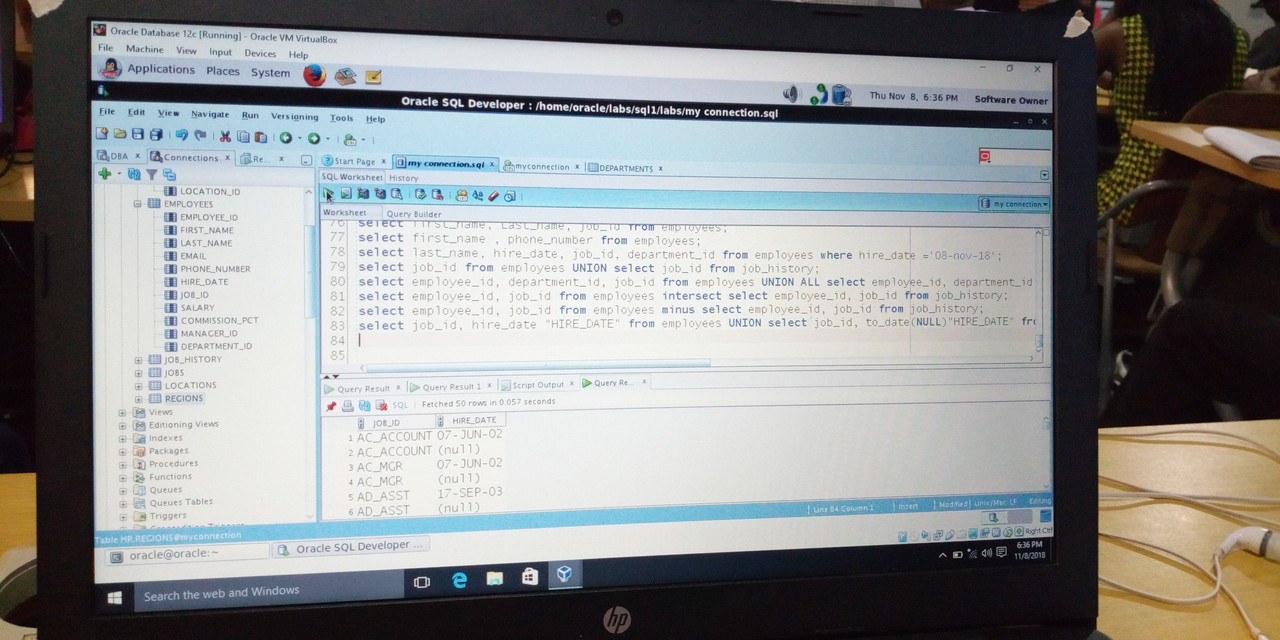Click the Copy icon in main toolbar
1280x640 pixels.
tap(243, 136)
